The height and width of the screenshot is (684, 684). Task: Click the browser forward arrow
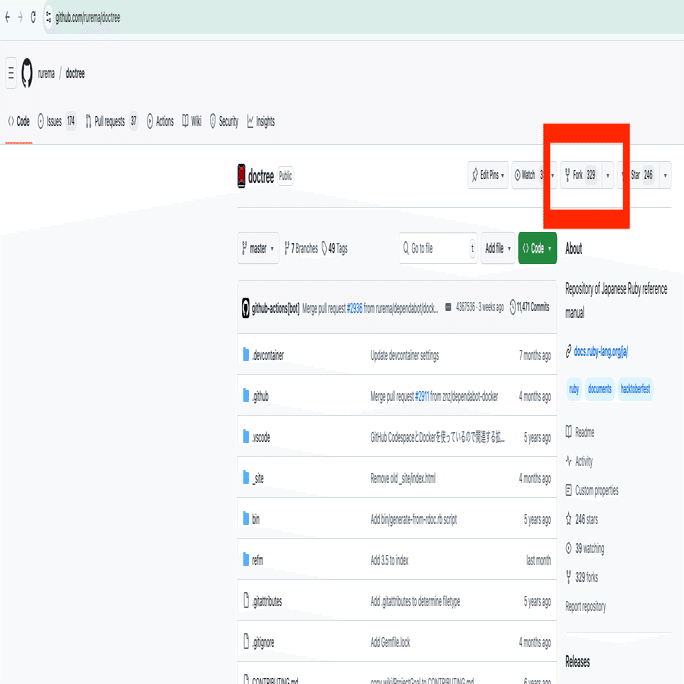coord(20,17)
